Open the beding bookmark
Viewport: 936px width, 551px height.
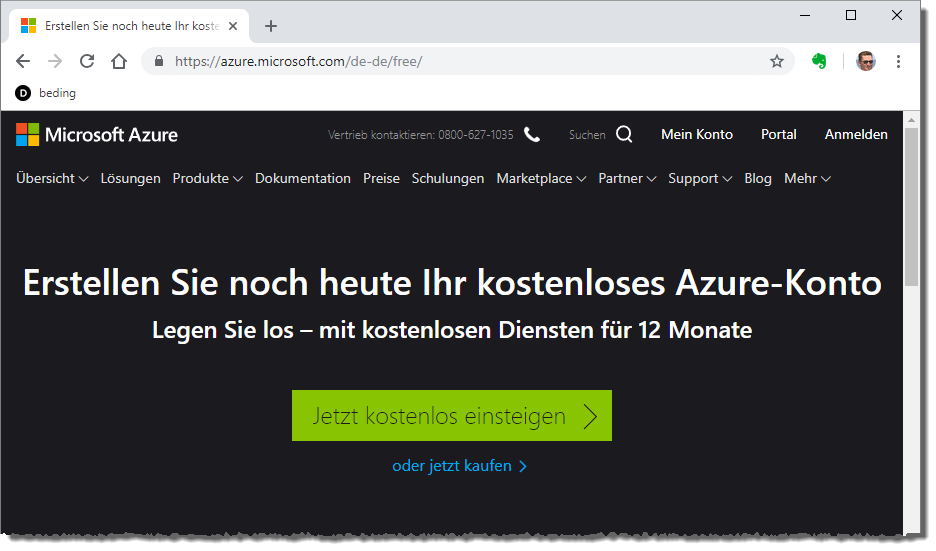(x=46, y=93)
